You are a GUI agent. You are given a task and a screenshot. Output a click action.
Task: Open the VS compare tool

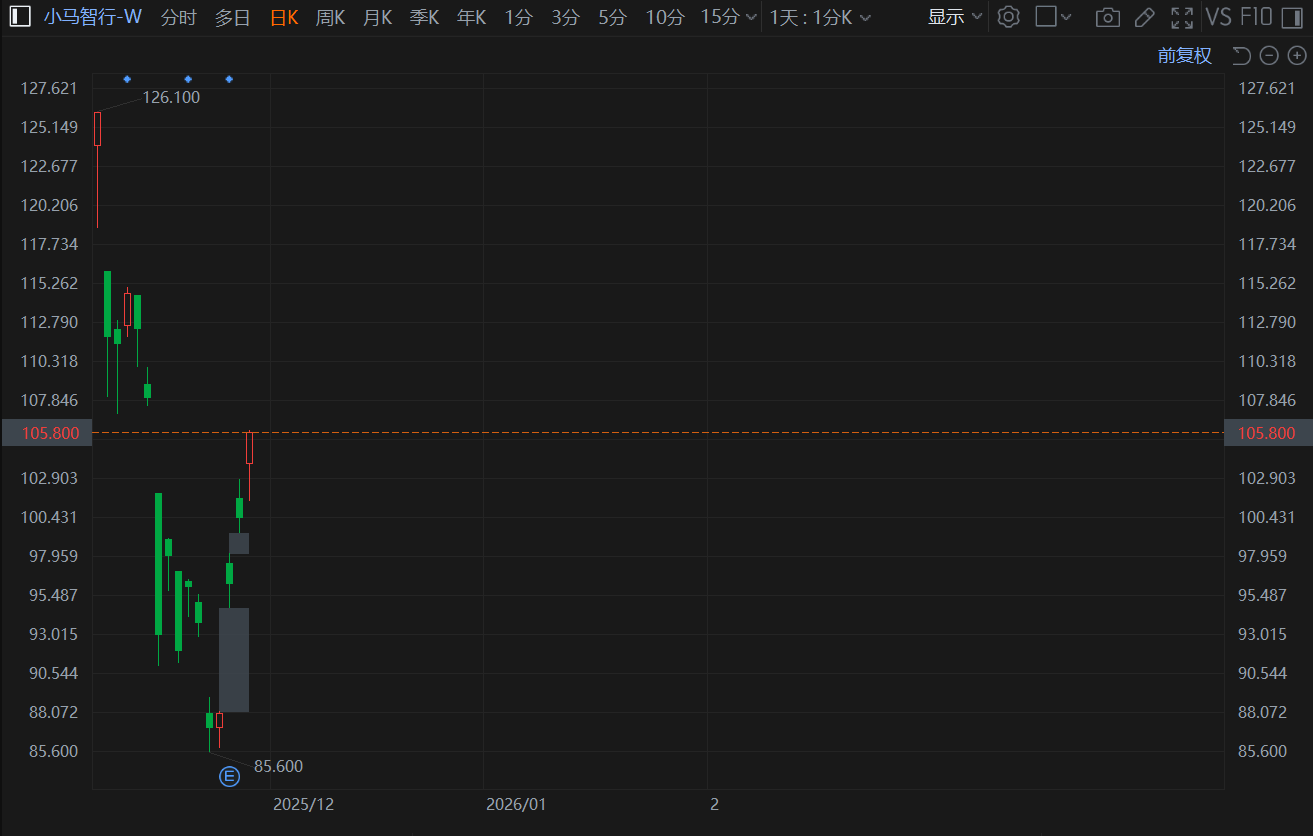tap(1218, 17)
